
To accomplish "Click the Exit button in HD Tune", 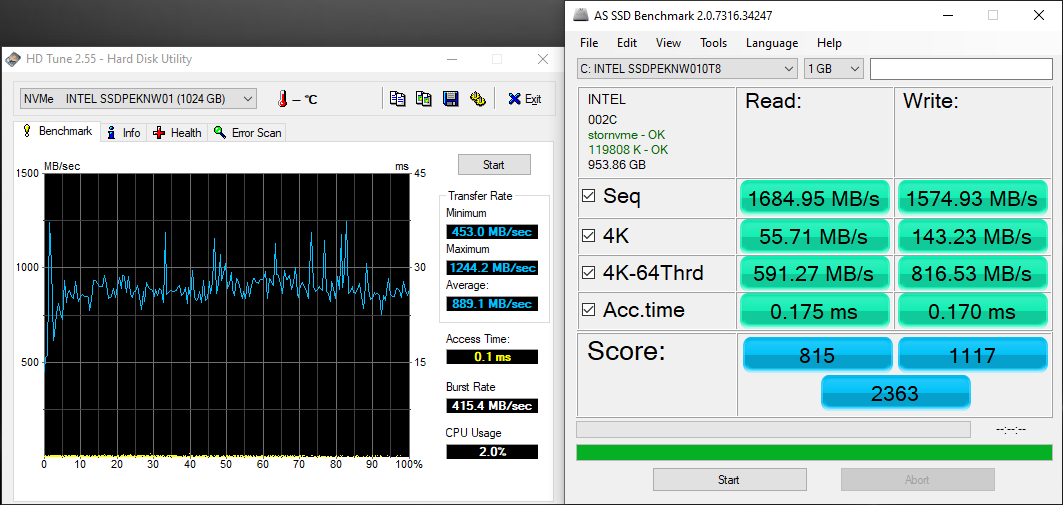I will pos(524,99).
